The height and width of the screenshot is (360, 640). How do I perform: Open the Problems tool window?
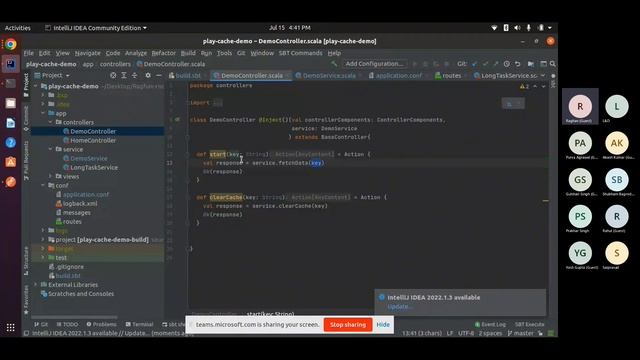[101, 324]
